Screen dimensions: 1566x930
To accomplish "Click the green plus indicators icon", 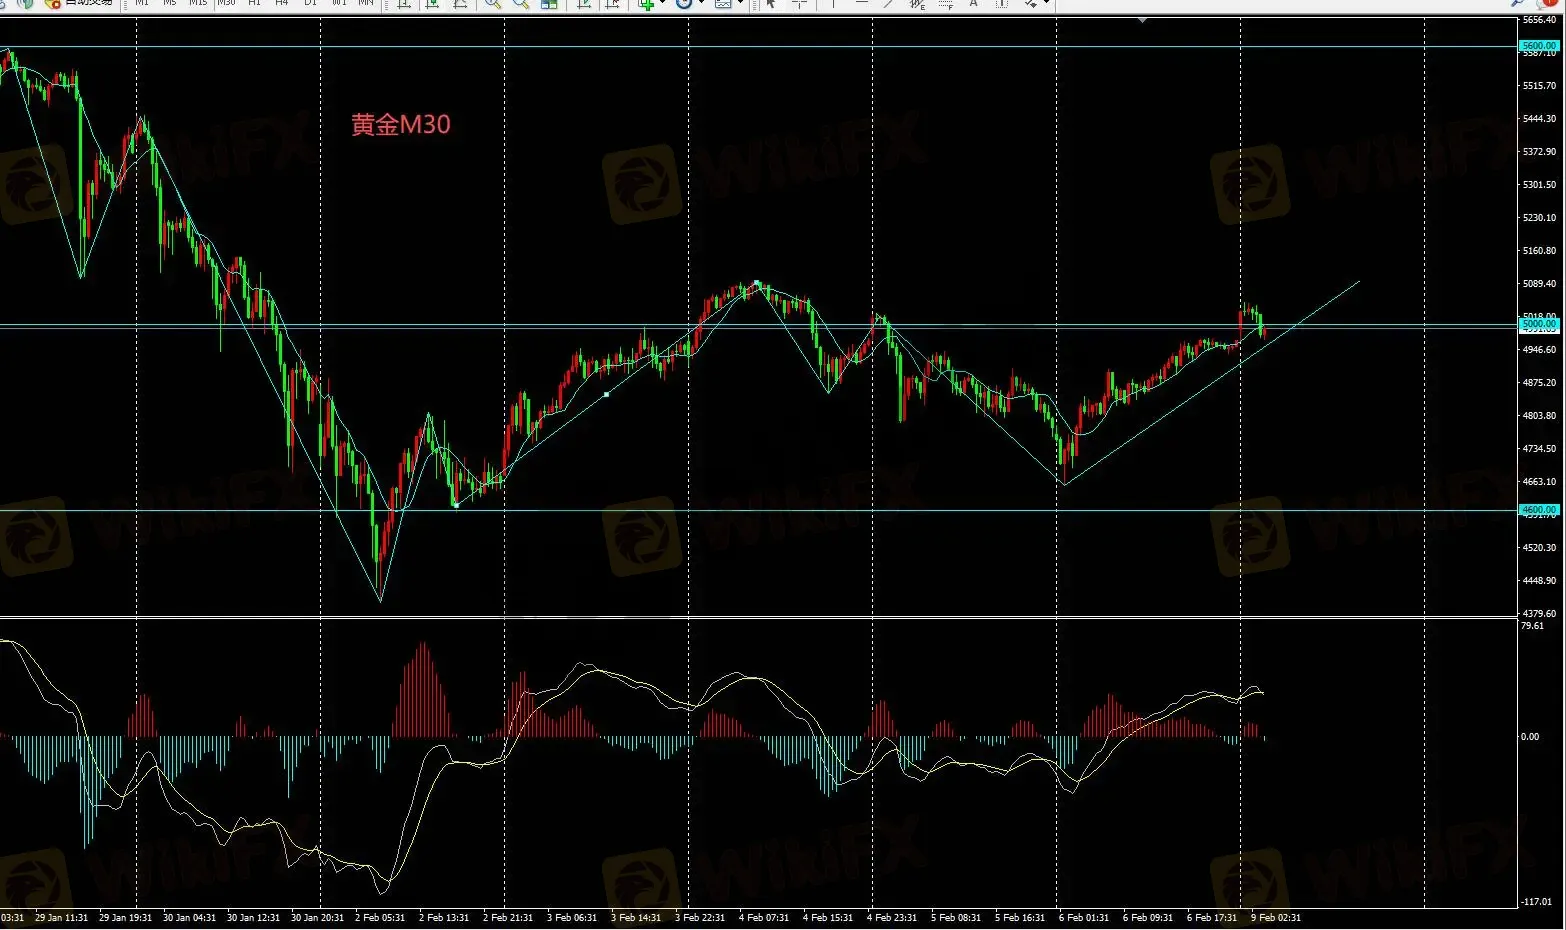I will pyautogui.click(x=646, y=4).
